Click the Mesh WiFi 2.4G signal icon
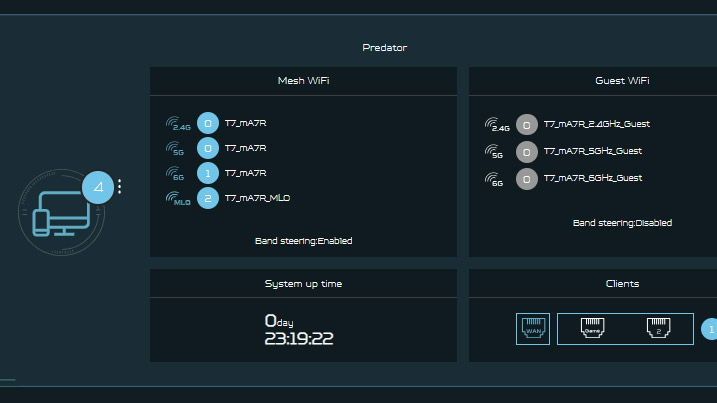 (x=177, y=124)
